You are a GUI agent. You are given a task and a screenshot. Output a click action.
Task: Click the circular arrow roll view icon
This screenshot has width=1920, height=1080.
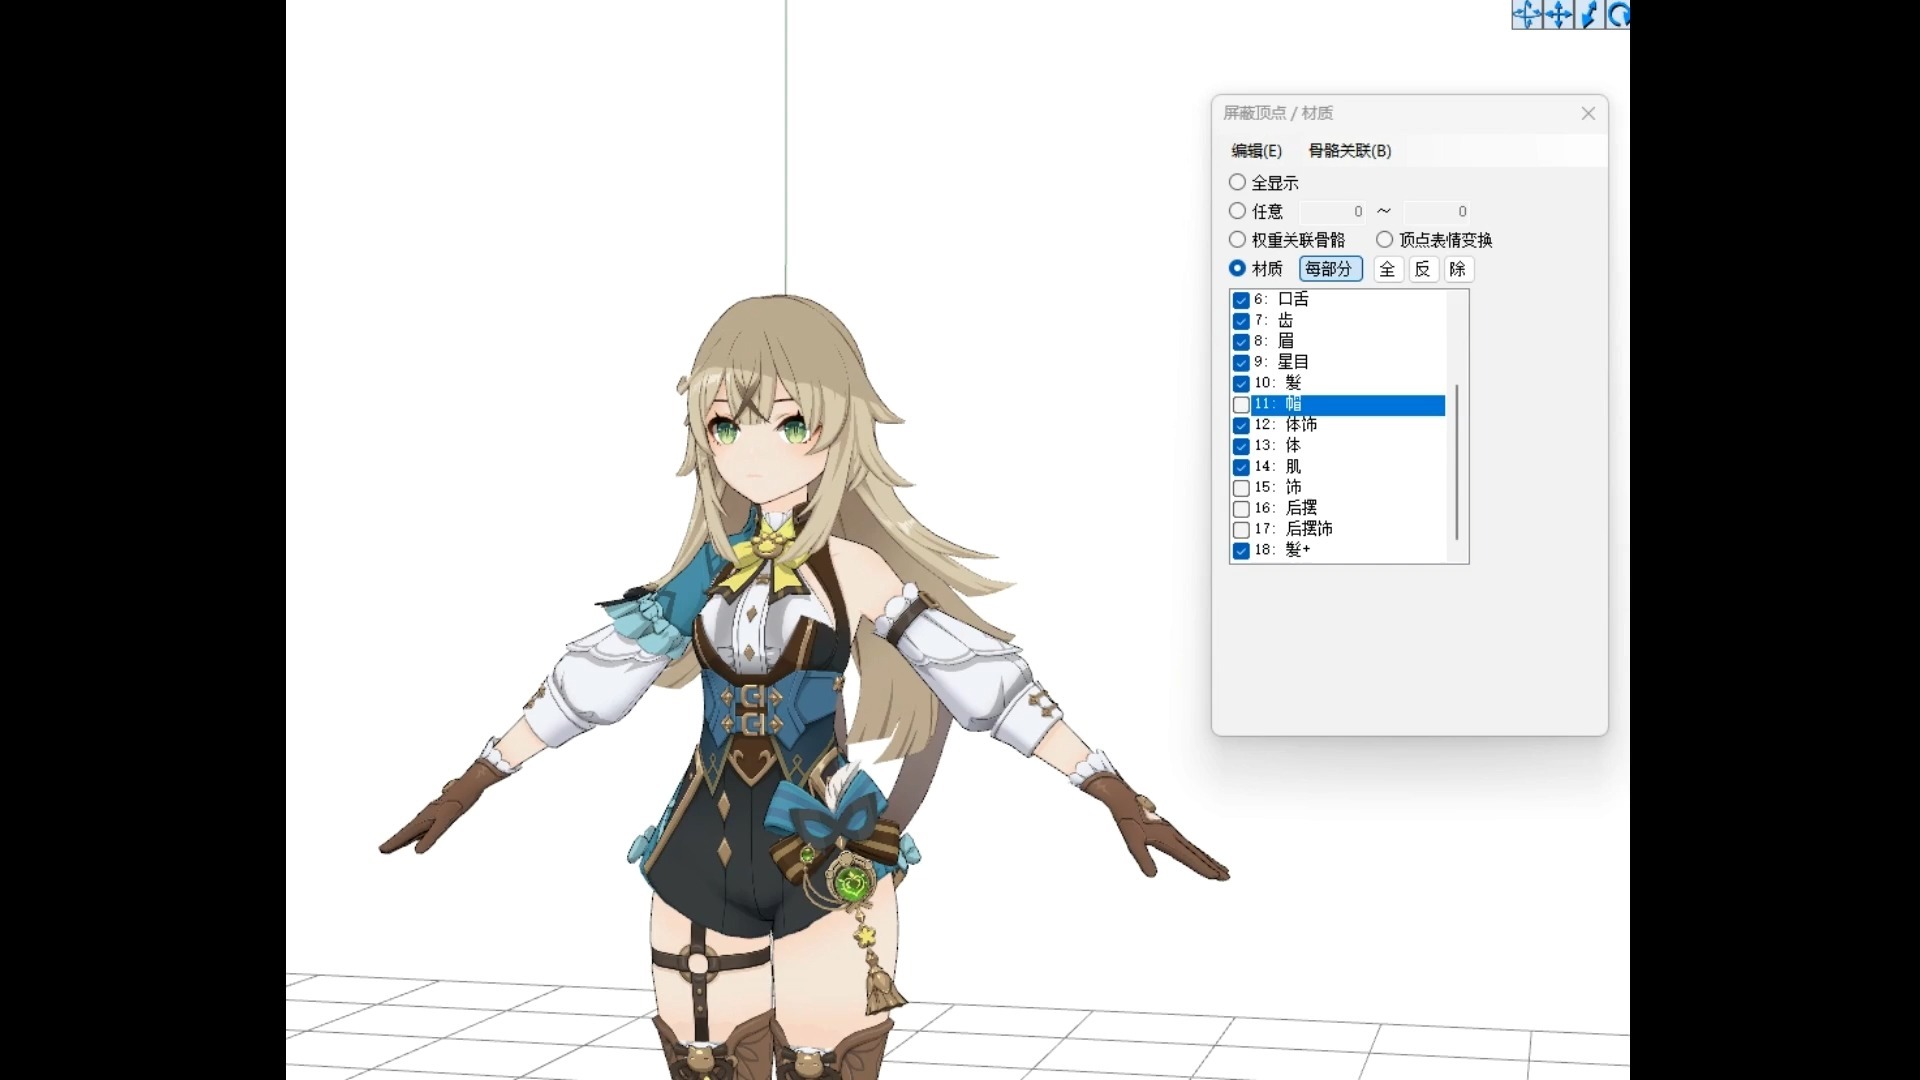[1618, 14]
